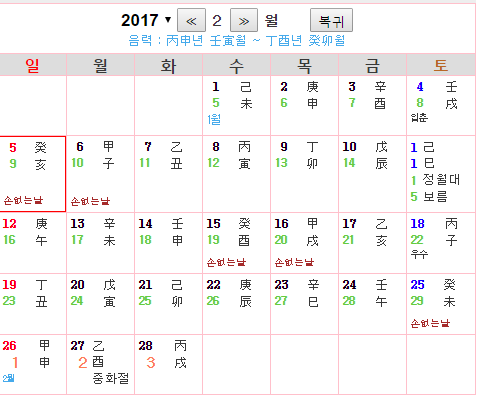Go to previous month with « button
Screen dimensions: 480x400
191,21
